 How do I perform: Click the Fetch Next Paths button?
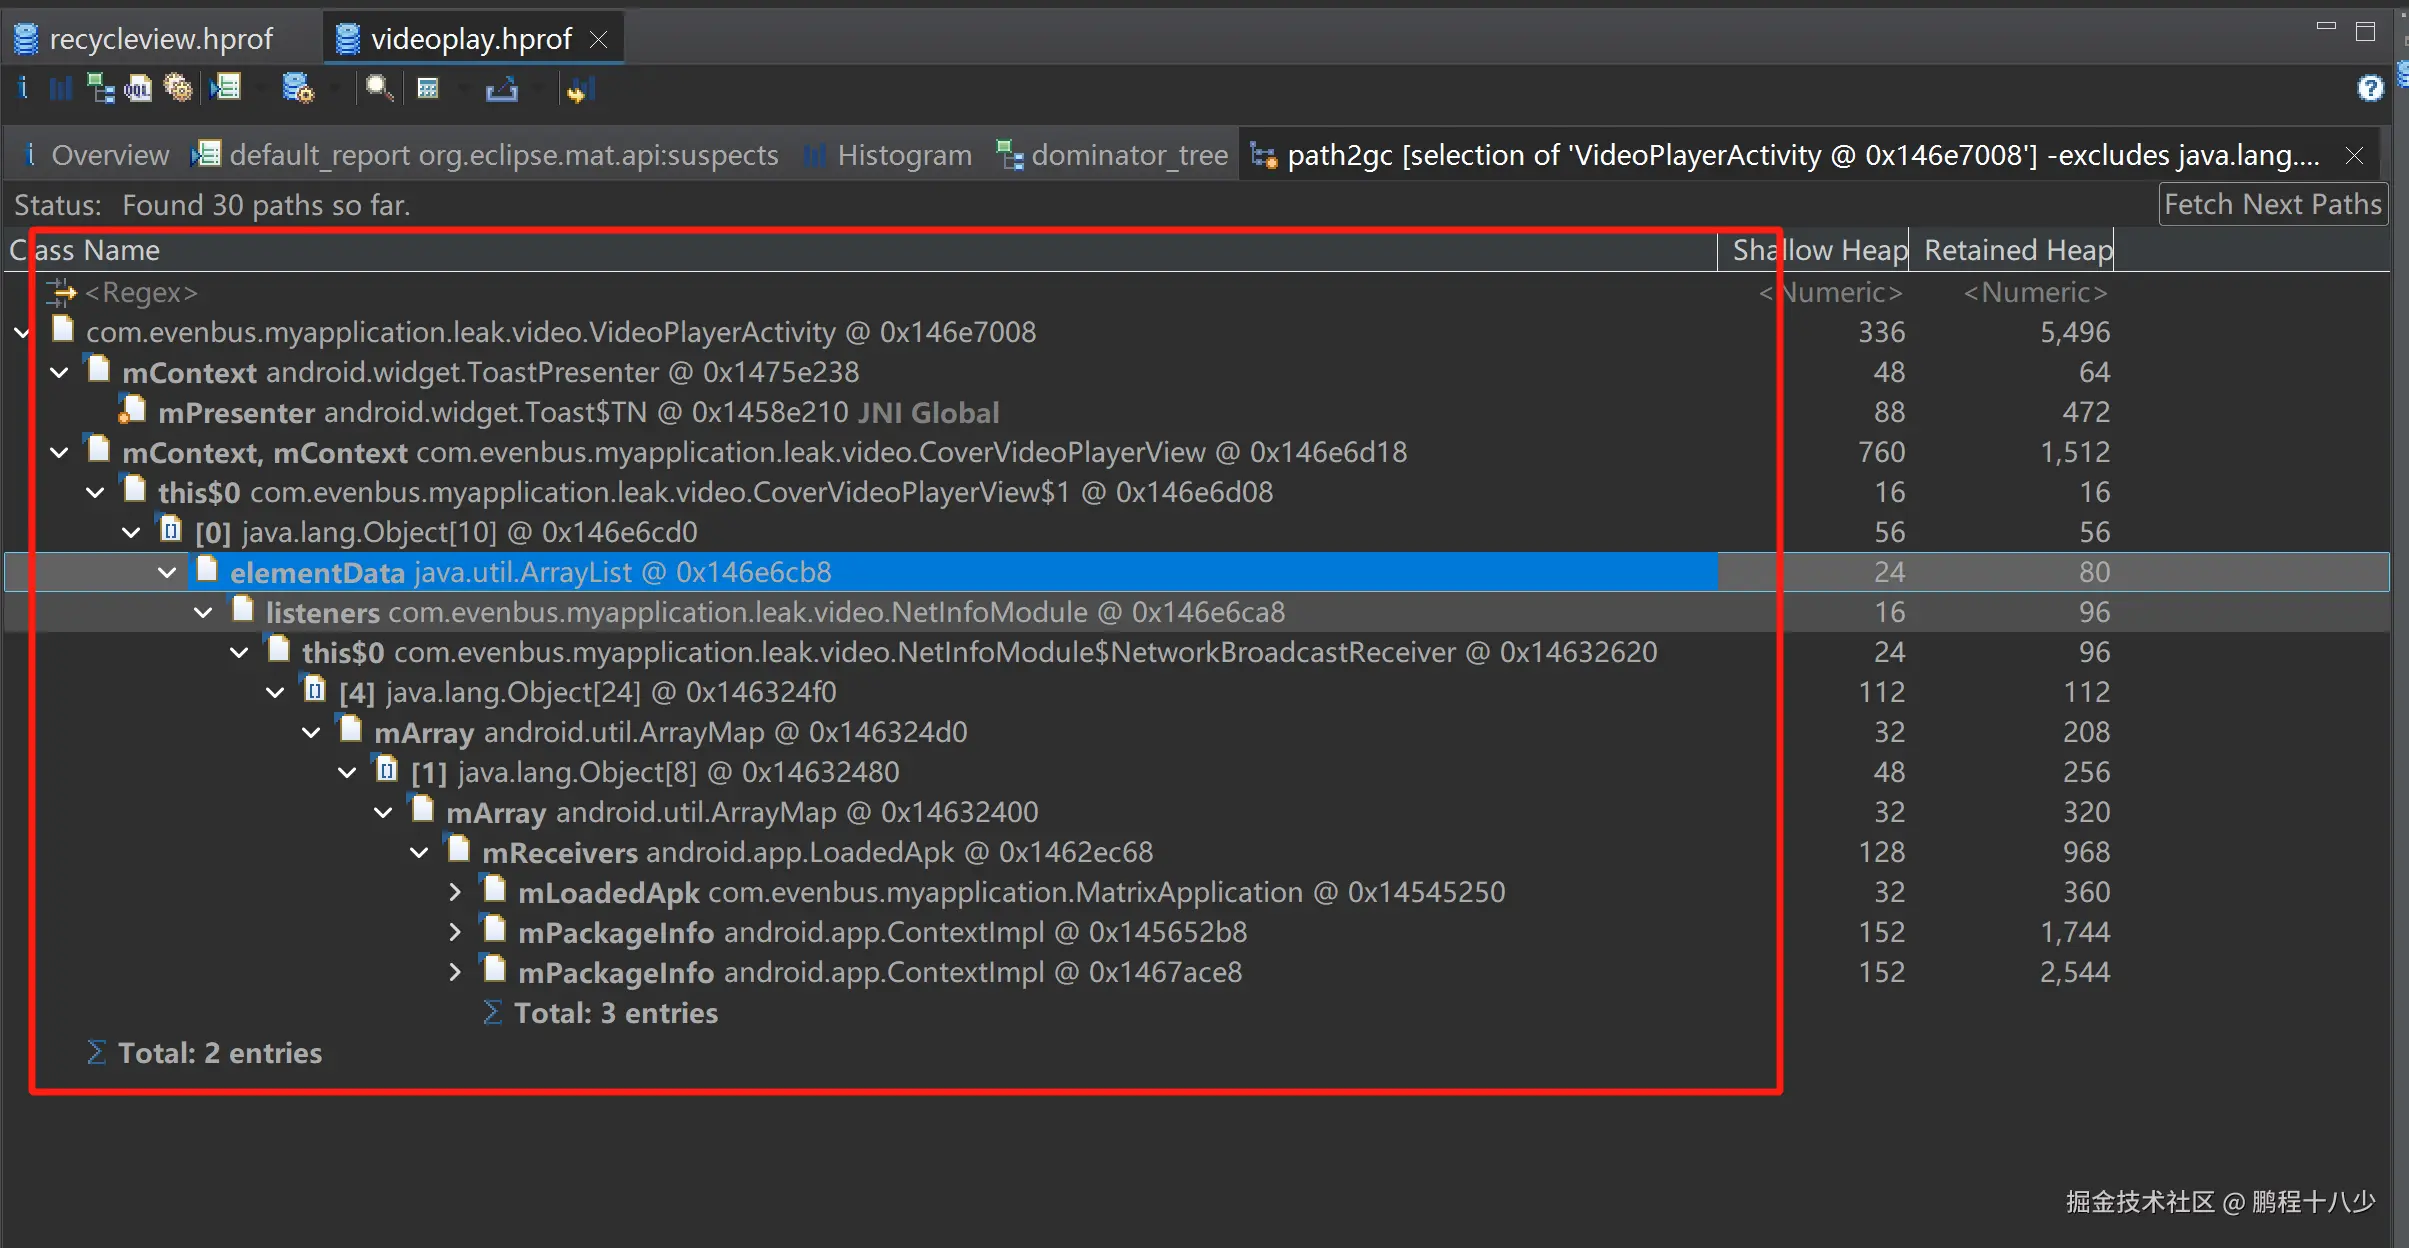pyautogui.click(x=2272, y=204)
